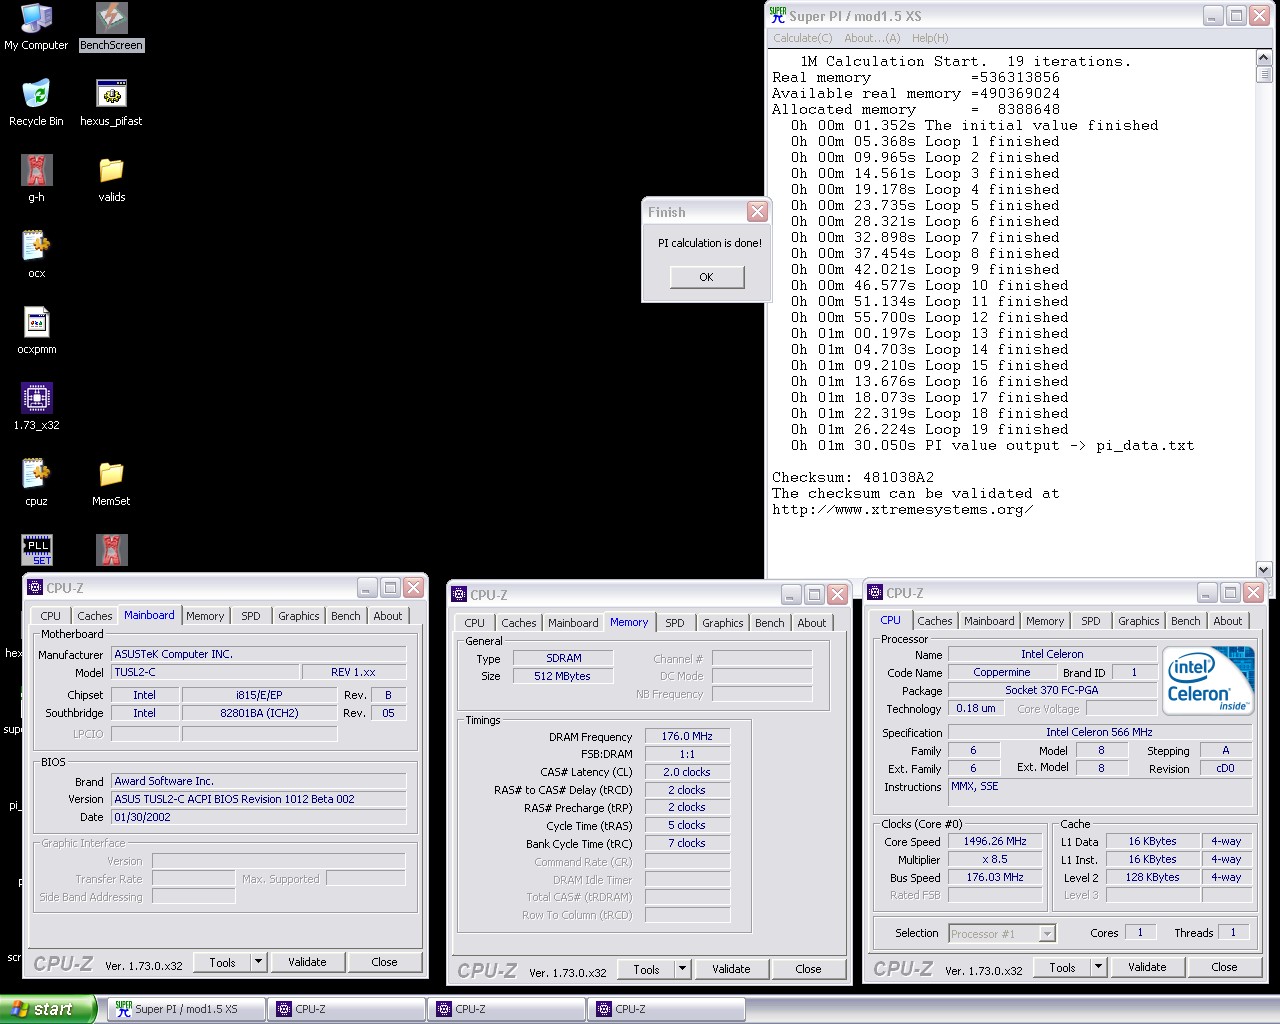Click Intel Celeron 566 MHz specification field
This screenshot has height=1024, width=1280.
pyautogui.click(x=1099, y=732)
